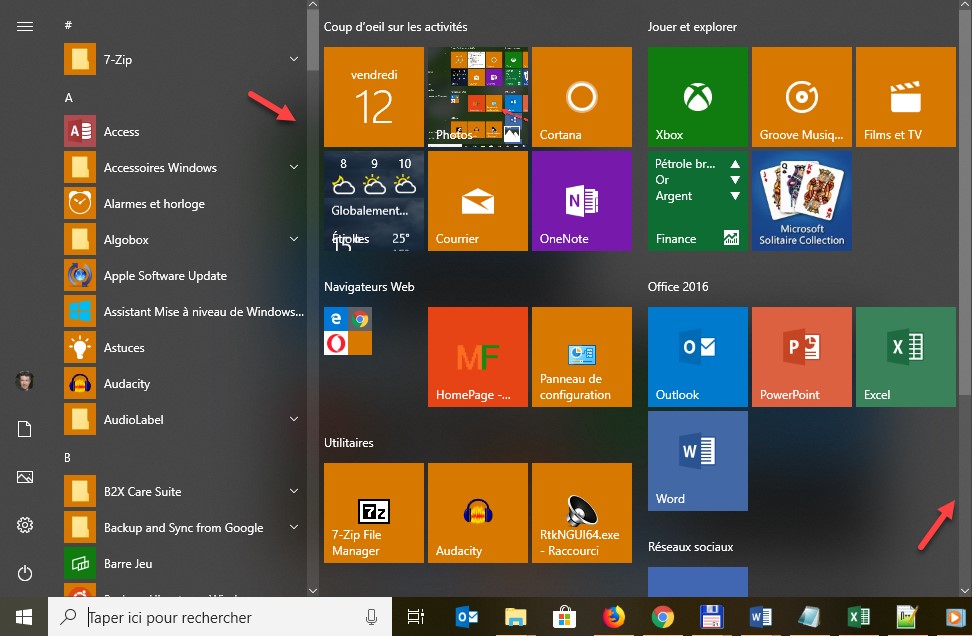The image size is (972, 636).
Task: Select Alarmes et horloge in app list
Action: (x=154, y=204)
